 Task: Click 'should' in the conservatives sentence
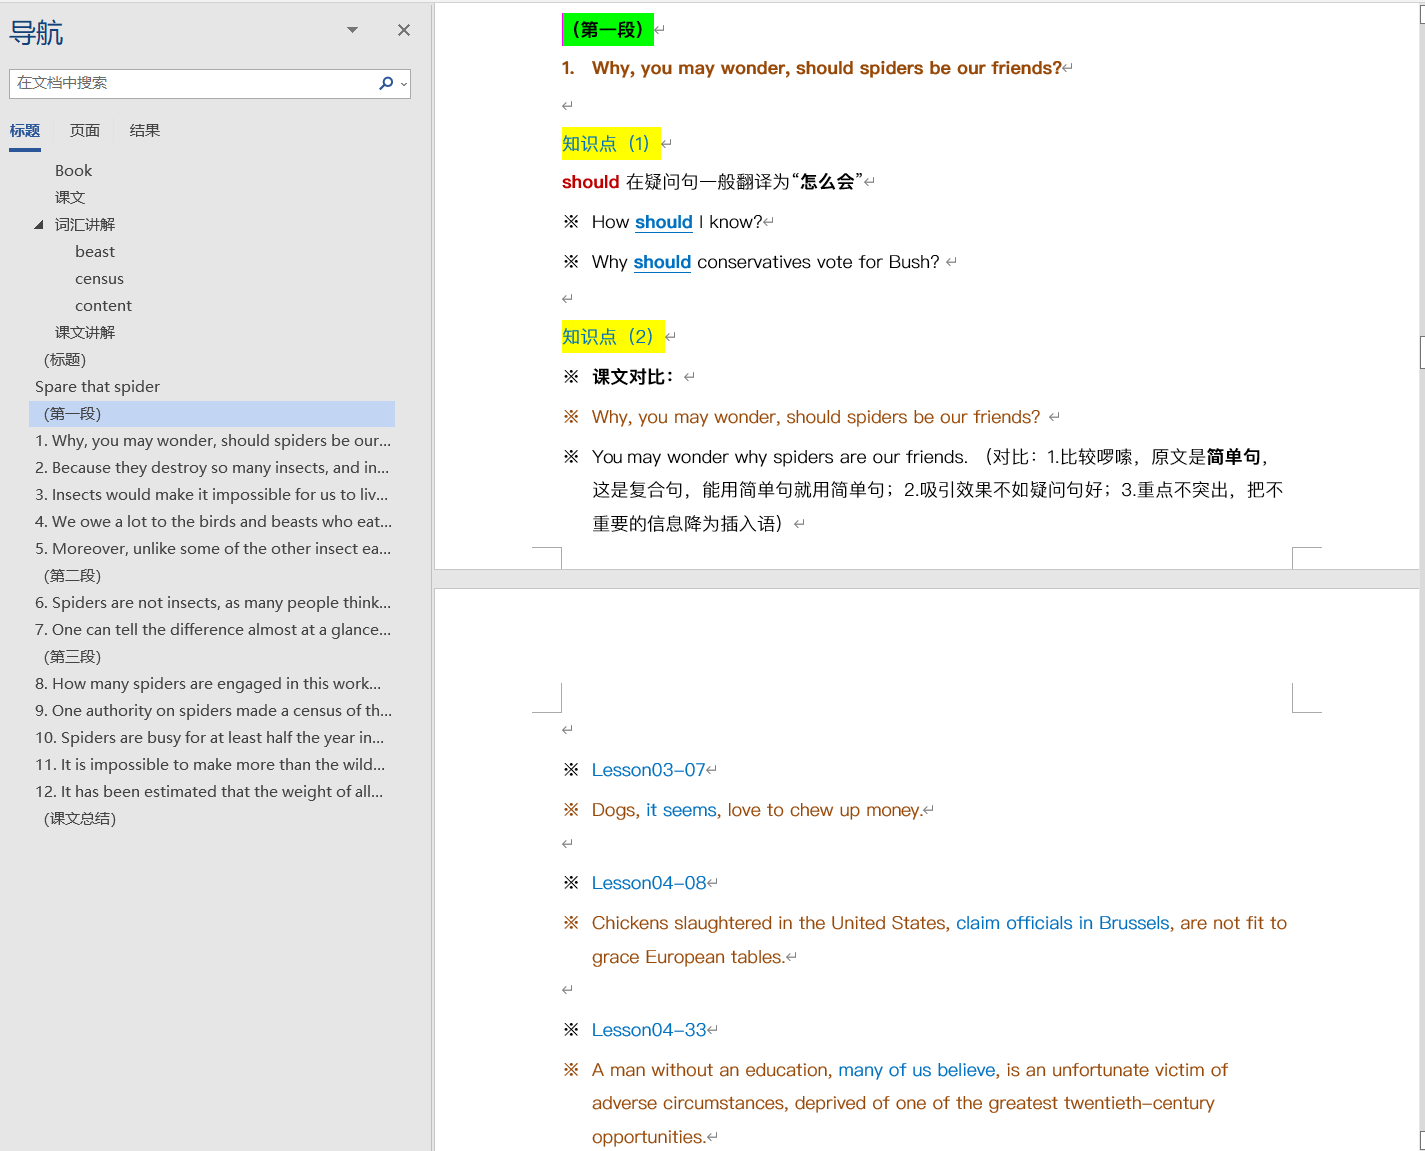[662, 262]
